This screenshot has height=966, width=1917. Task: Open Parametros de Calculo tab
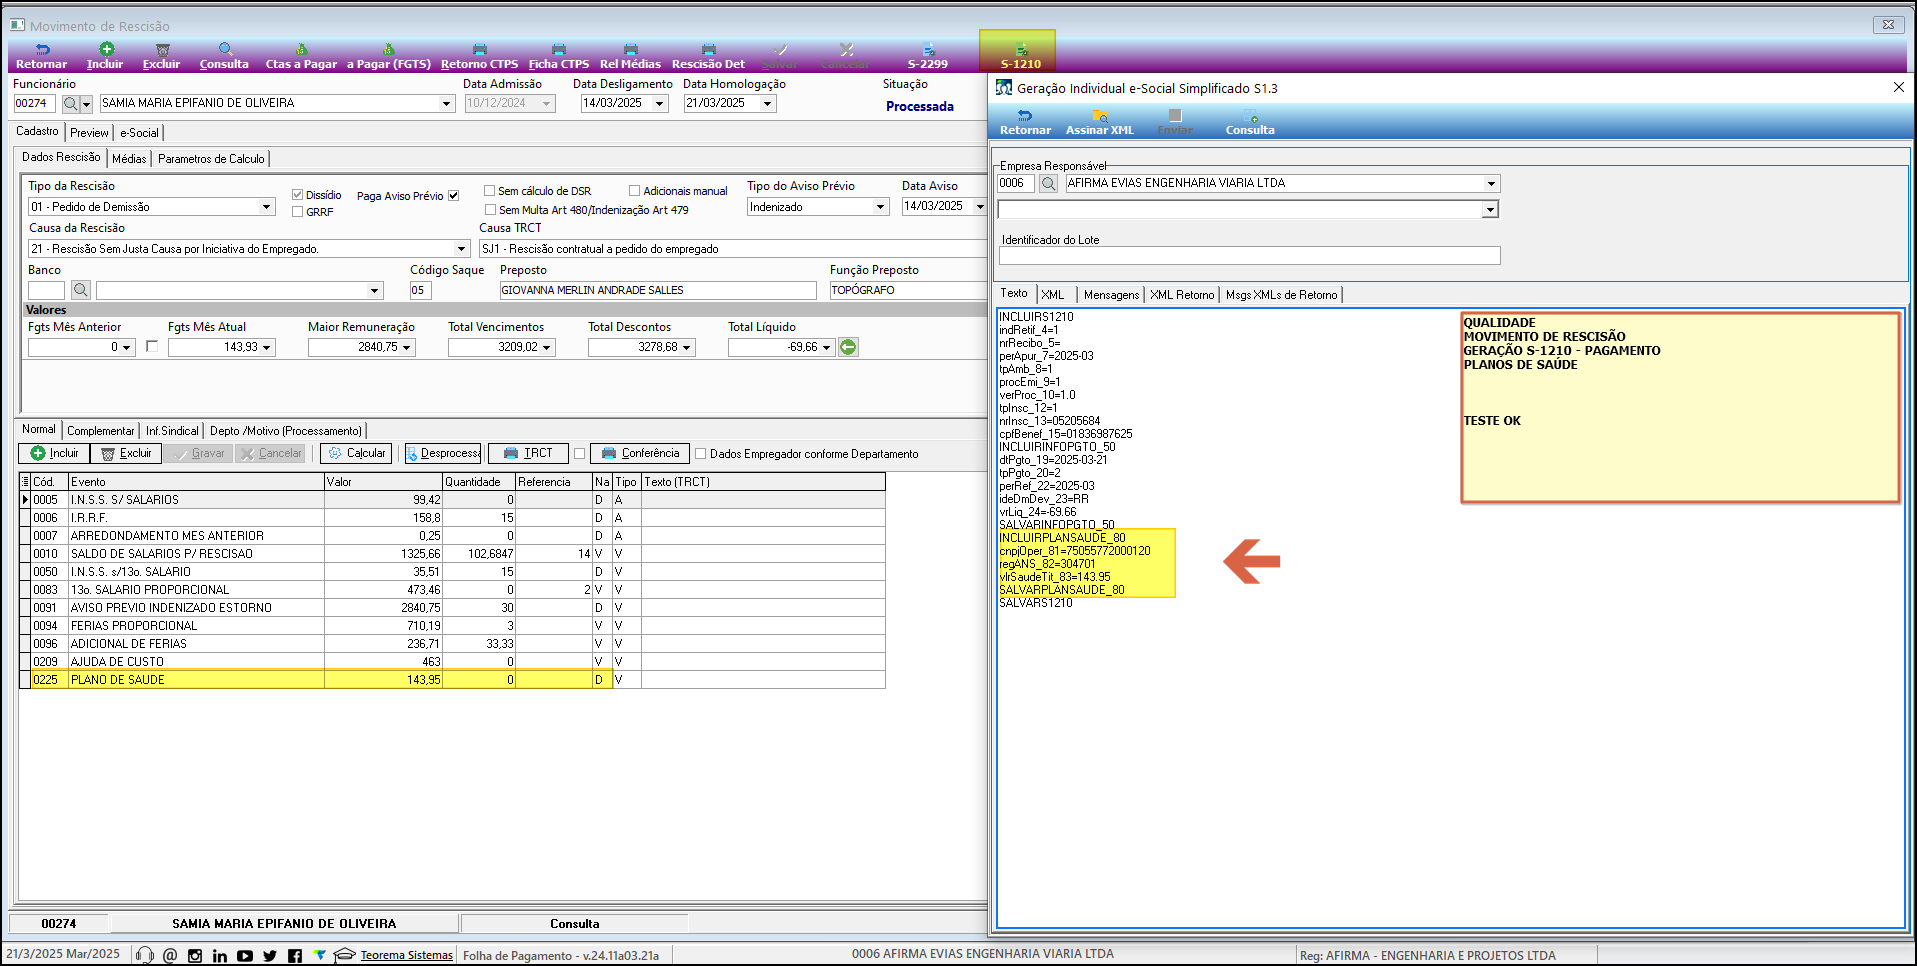tap(211, 159)
